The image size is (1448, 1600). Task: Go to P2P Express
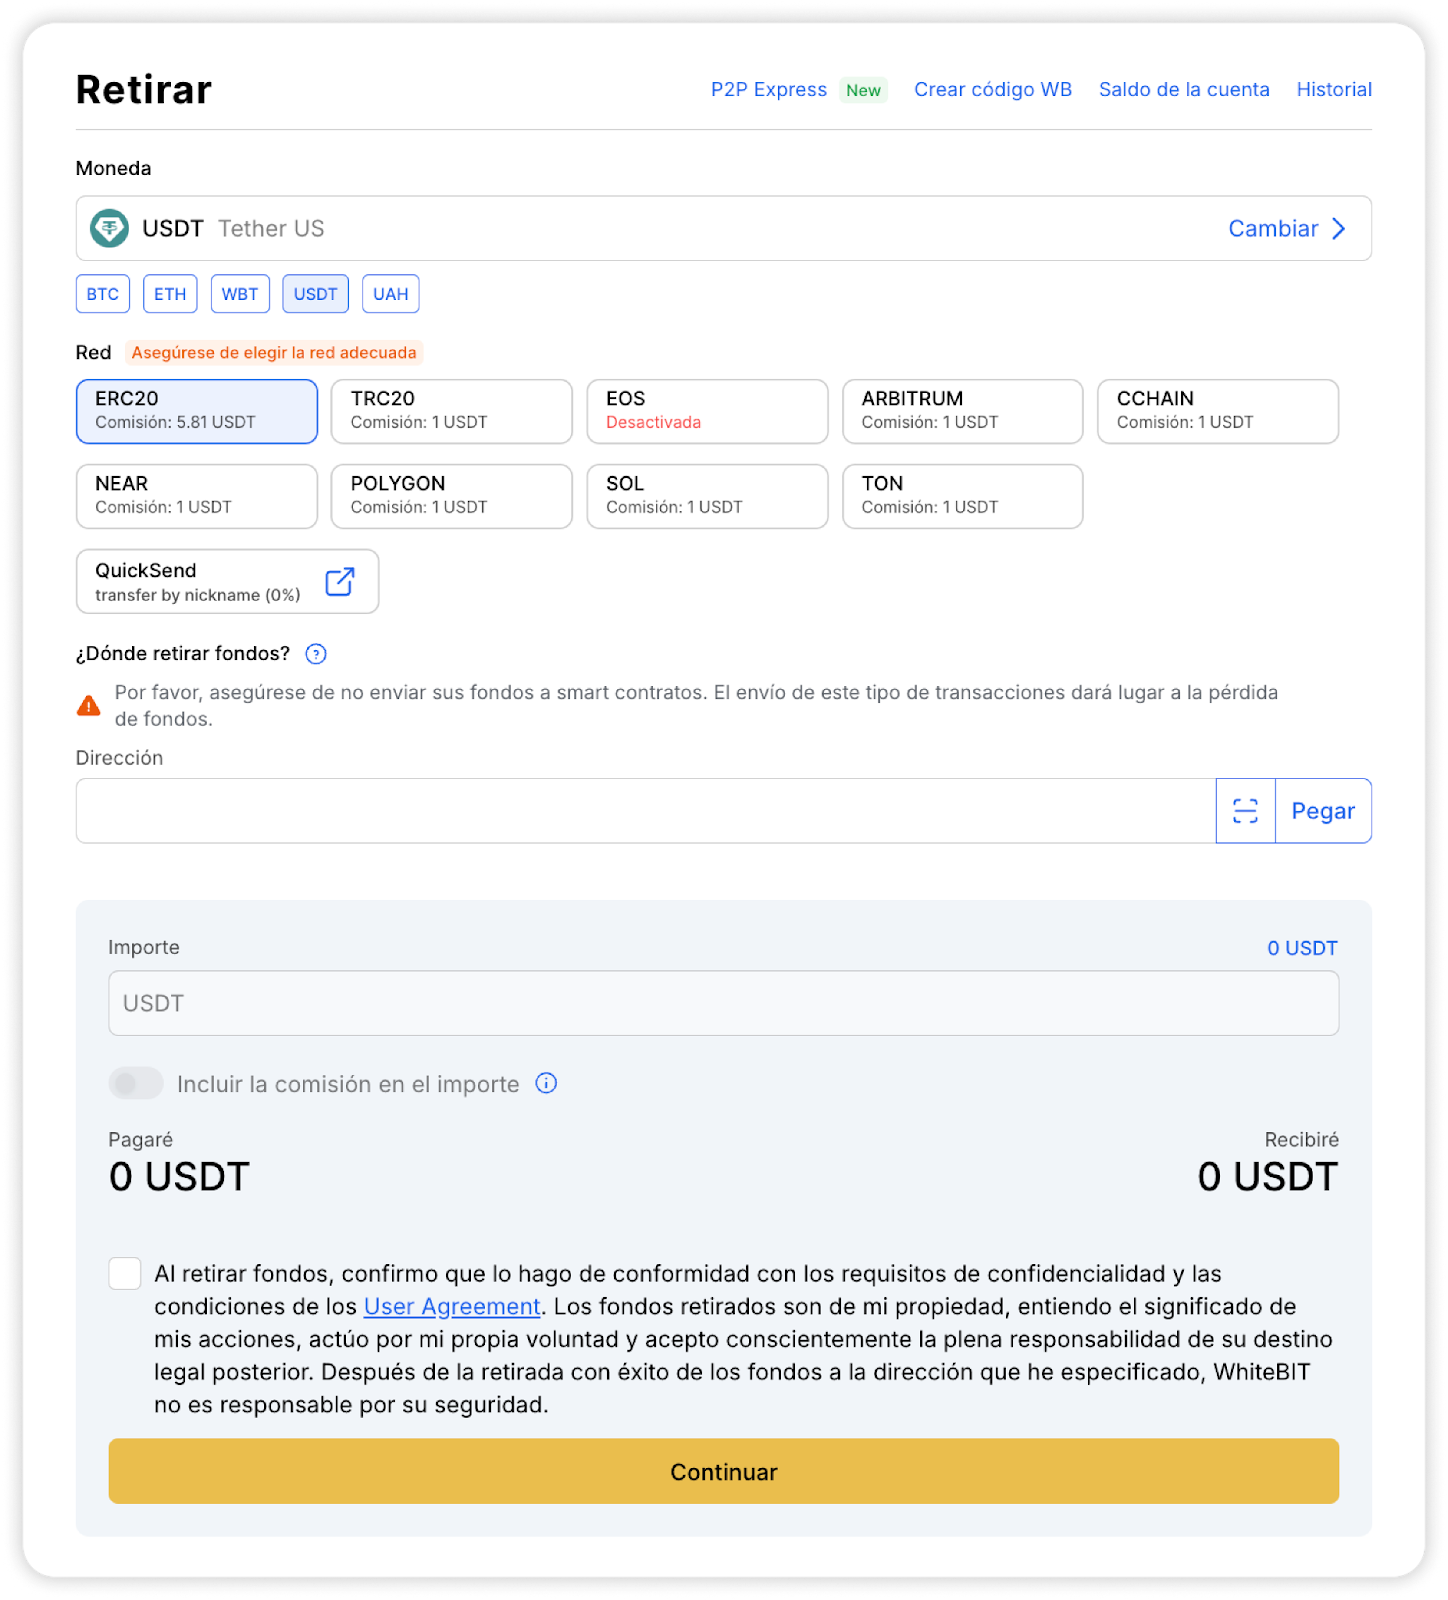(x=769, y=89)
